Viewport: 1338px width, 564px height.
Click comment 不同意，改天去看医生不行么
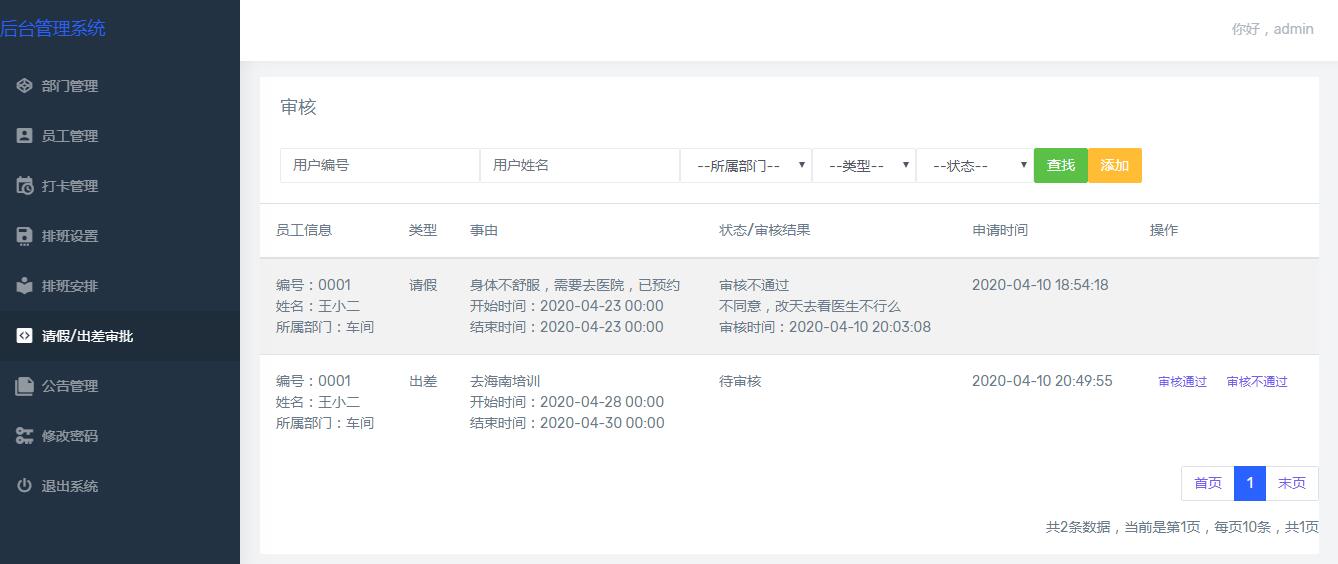810,306
